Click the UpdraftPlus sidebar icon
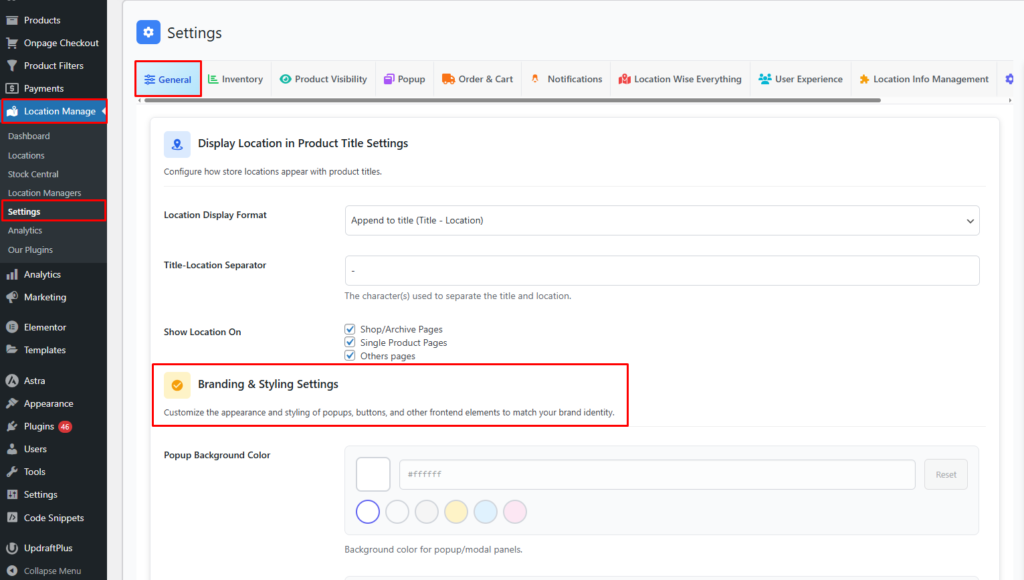The width and height of the screenshot is (1024, 580). [x=12, y=548]
